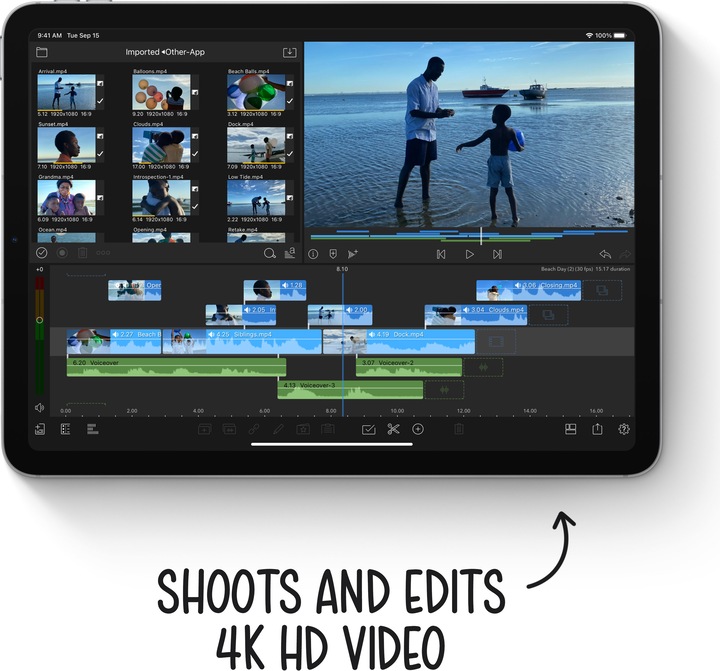The image size is (720, 671).
Task: Add a marker with the marker icon
Action: click(333, 254)
